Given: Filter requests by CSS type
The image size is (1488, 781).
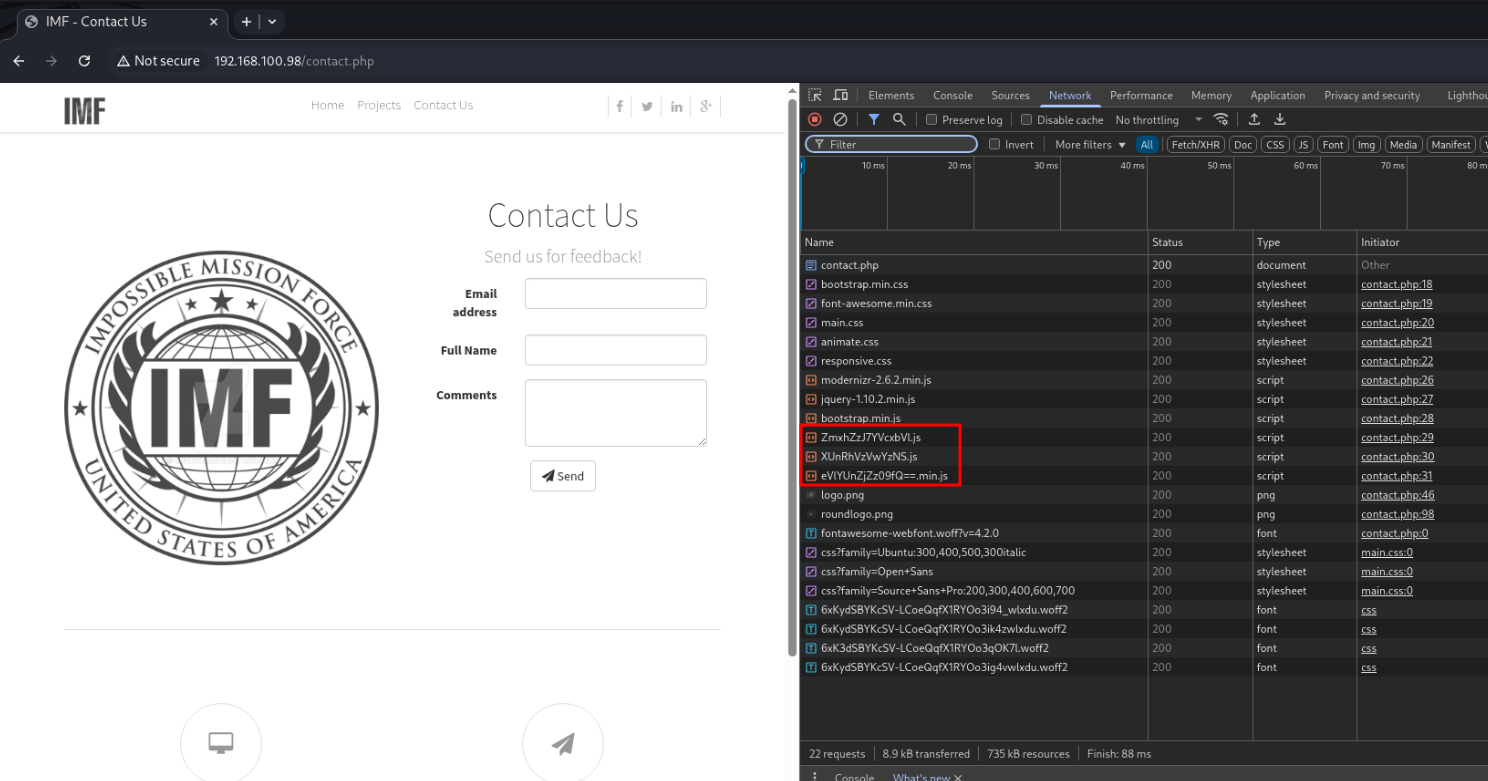Looking at the screenshot, I should (x=1275, y=144).
